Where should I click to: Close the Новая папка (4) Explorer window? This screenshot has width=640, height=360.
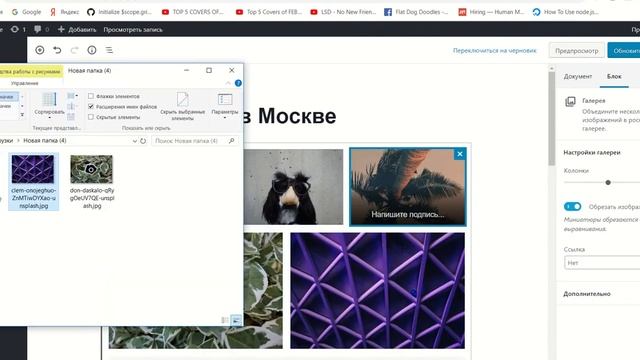(x=231, y=70)
